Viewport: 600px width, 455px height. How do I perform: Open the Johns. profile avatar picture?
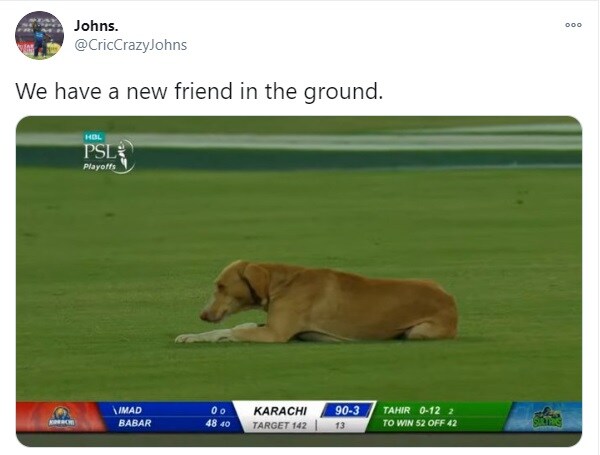pyautogui.click(x=39, y=35)
